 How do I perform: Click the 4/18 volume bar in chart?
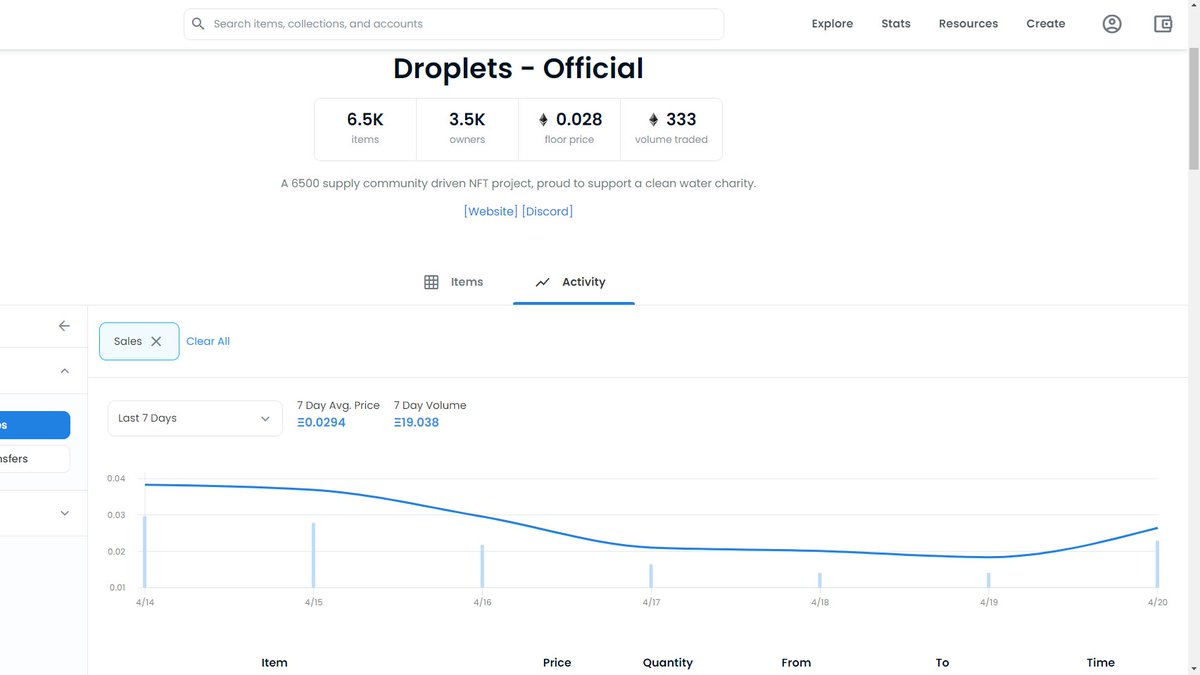tap(820, 580)
